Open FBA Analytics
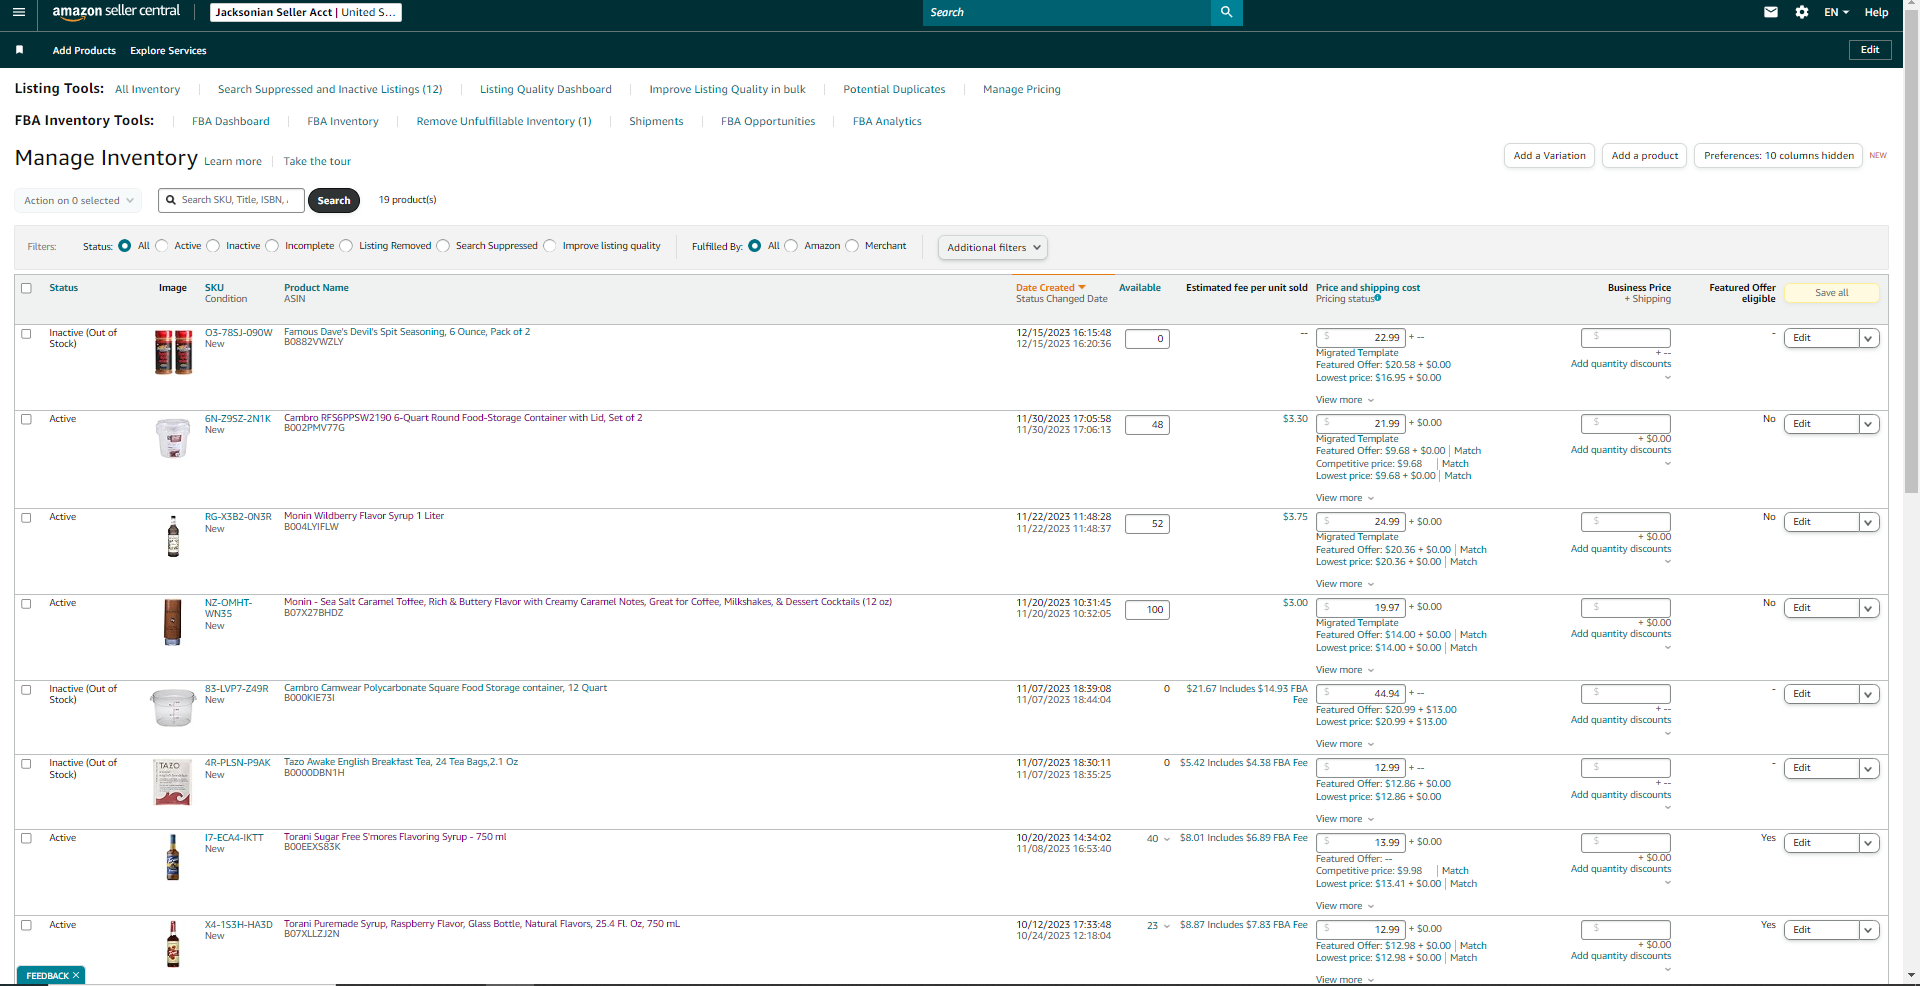Screen dimensions: 1920x986 (887, 121)
